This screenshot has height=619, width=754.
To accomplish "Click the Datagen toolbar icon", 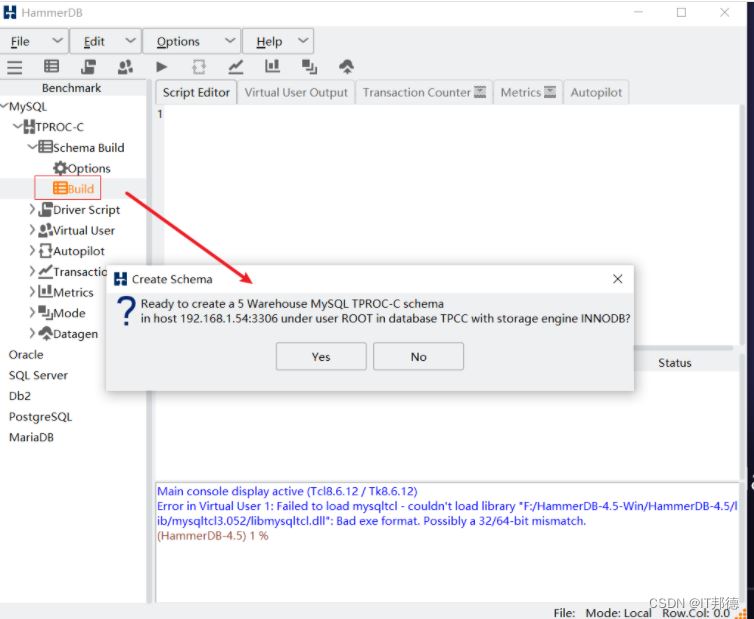I will point(346,67).
